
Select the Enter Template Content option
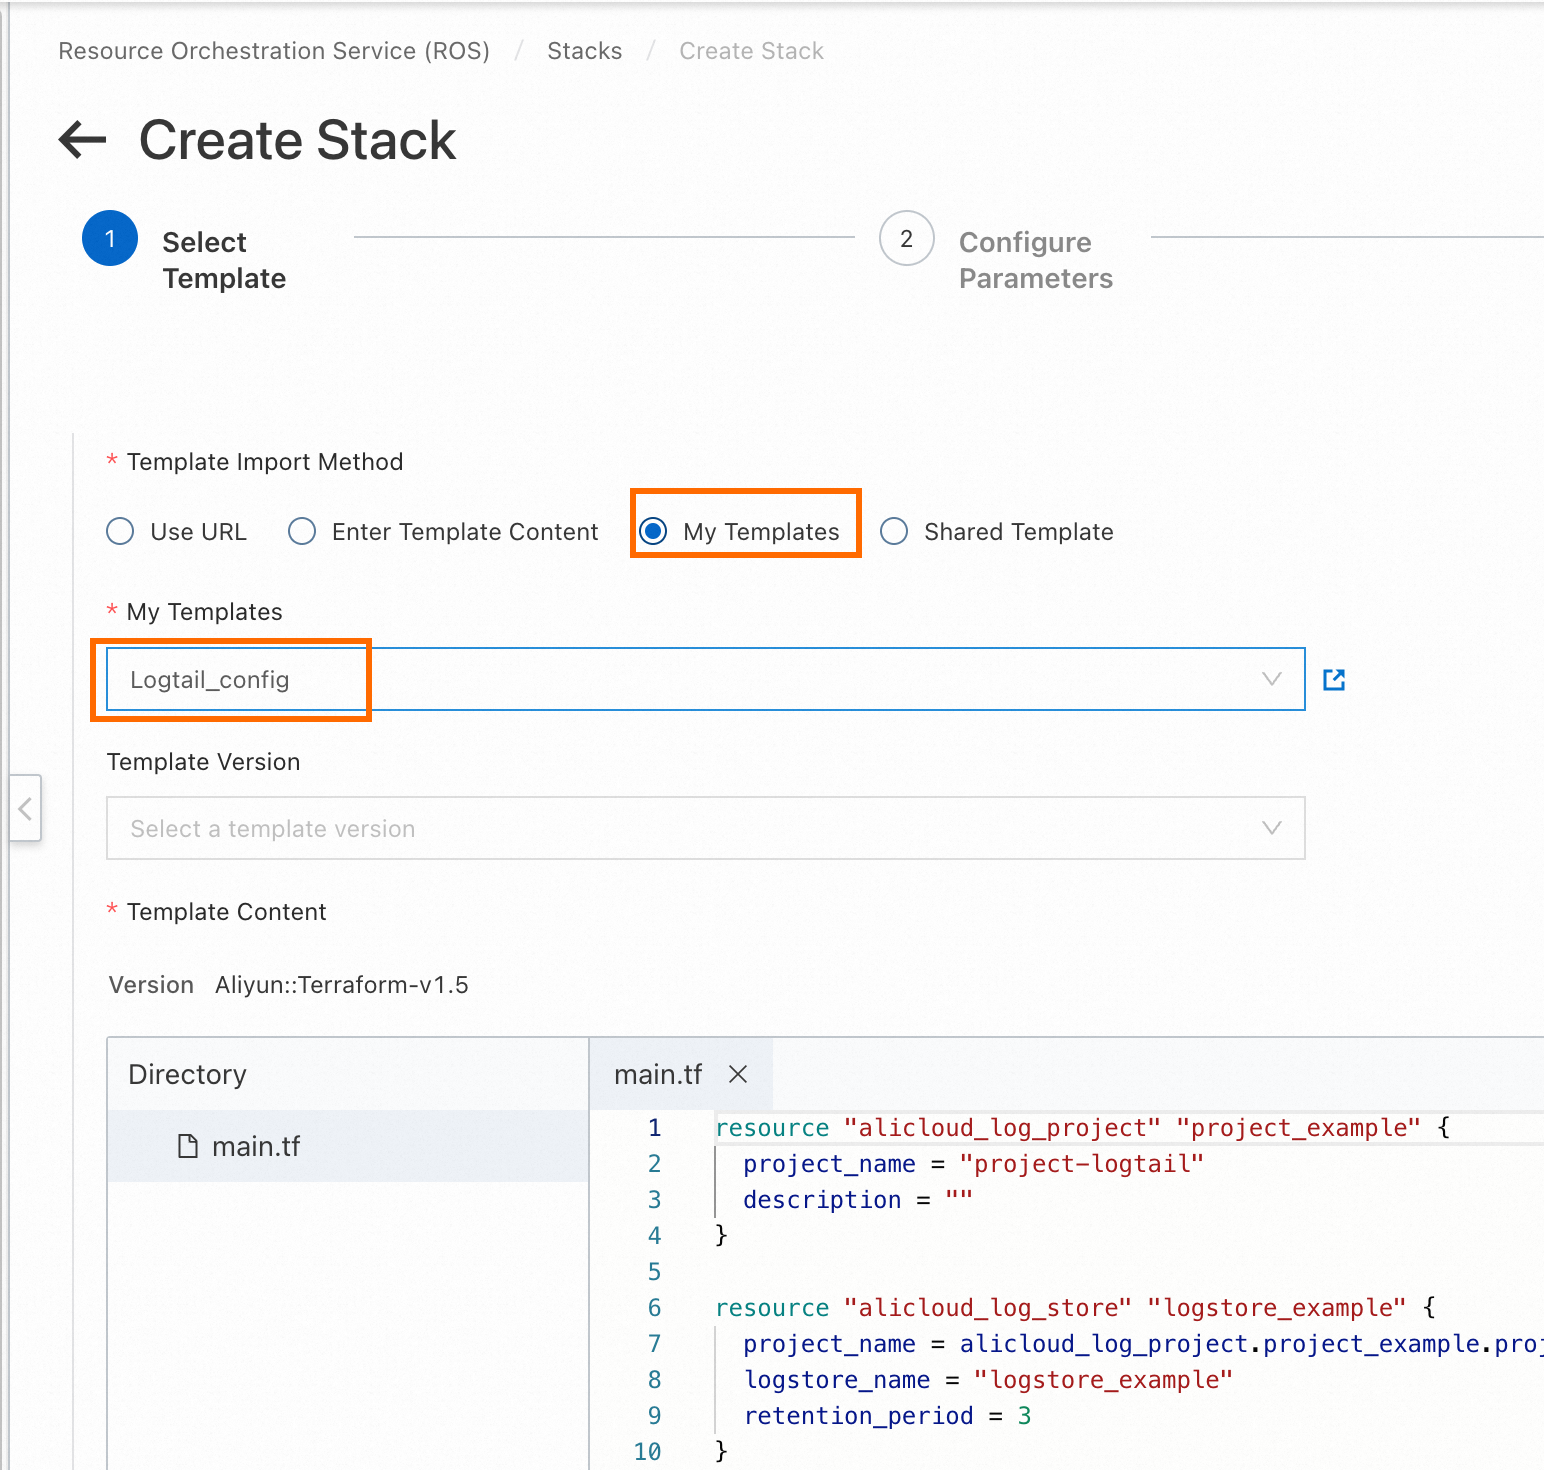(x=302, y=531)
